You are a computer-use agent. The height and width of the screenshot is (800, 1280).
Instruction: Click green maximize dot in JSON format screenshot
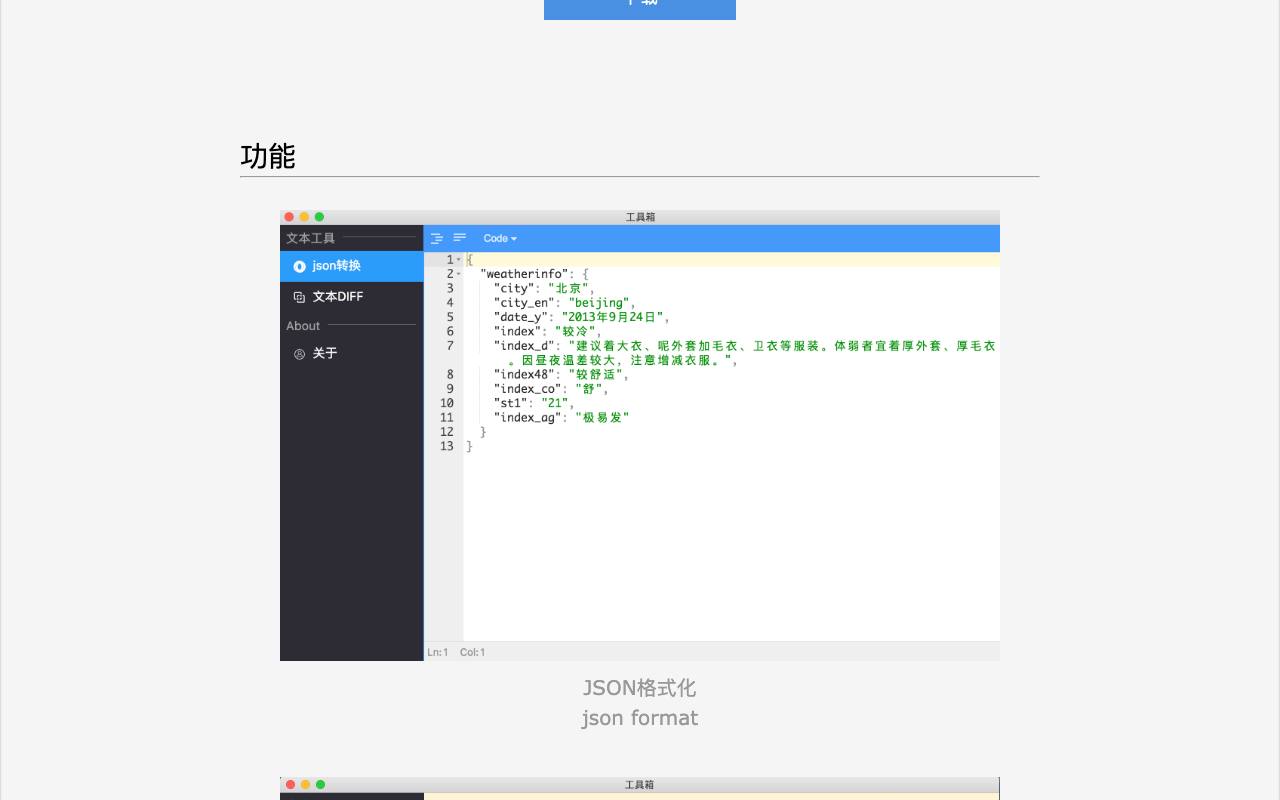click(x=319, y=217)
